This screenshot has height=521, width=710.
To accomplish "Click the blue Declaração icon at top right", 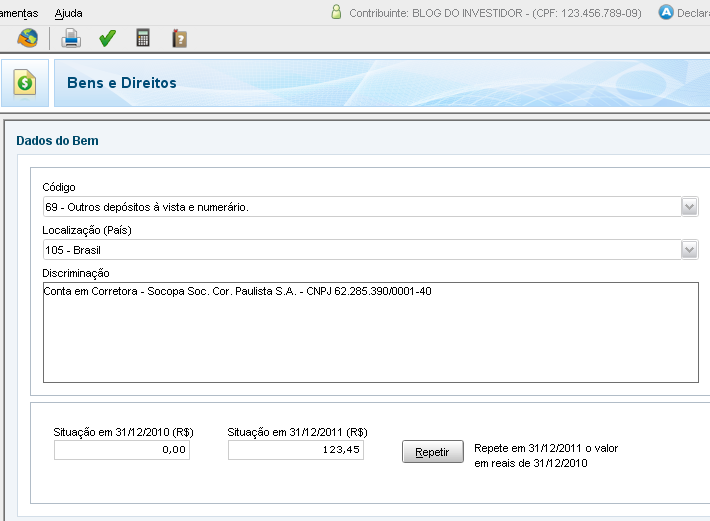I will (x=666, y=12).
